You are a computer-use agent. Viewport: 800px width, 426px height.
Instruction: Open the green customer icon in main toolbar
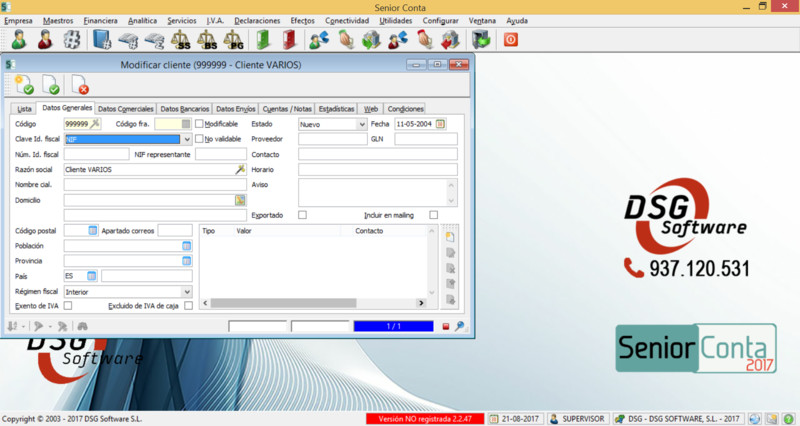(19, 40)
